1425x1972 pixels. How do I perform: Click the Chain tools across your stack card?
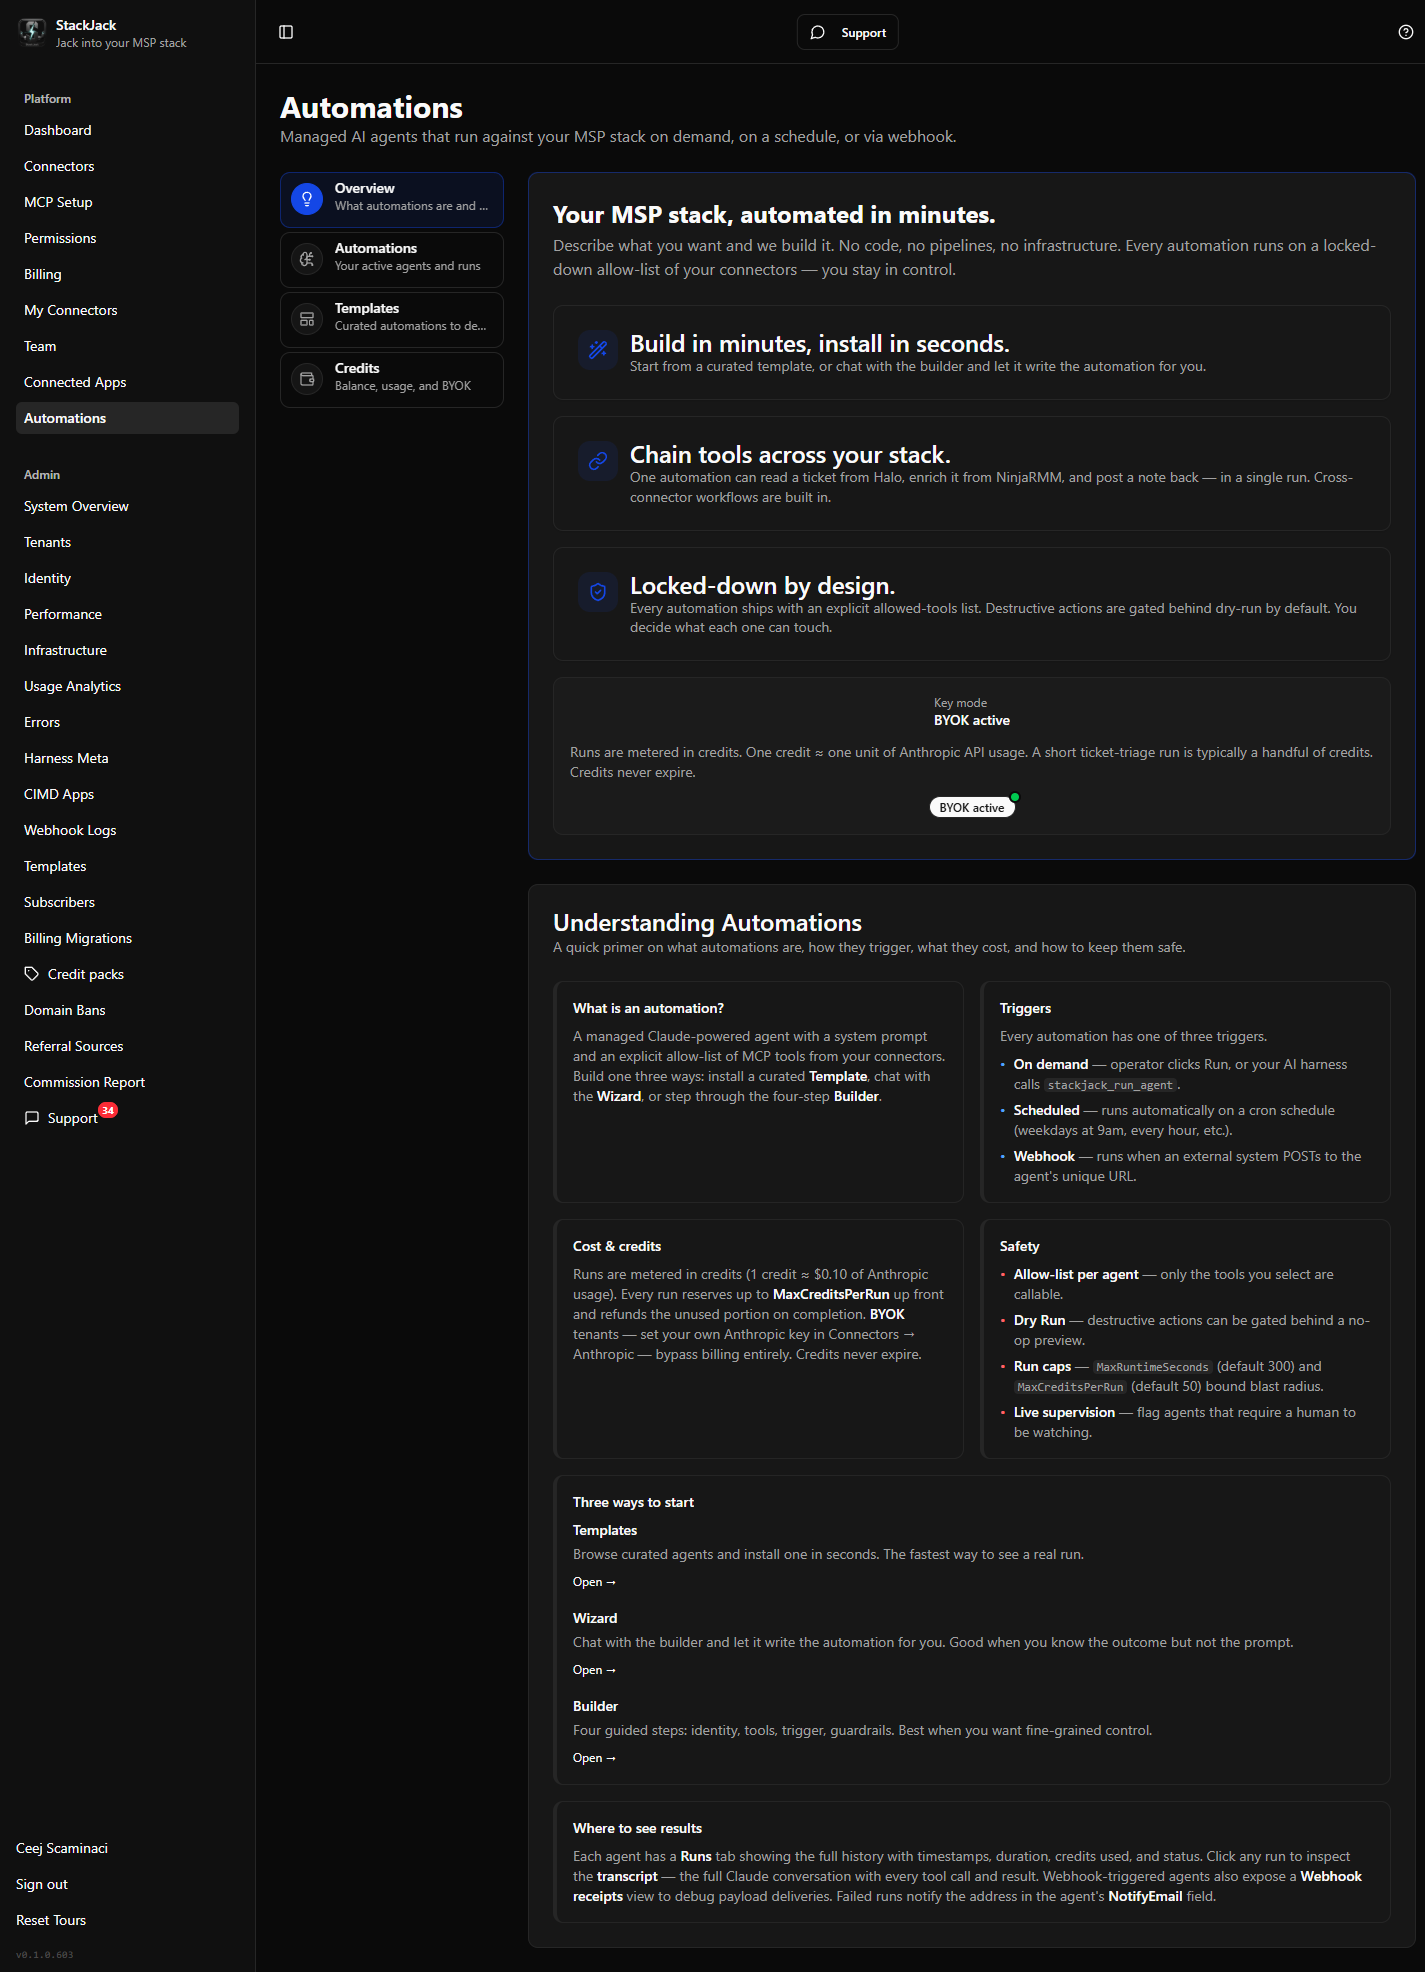coord(972,473)
